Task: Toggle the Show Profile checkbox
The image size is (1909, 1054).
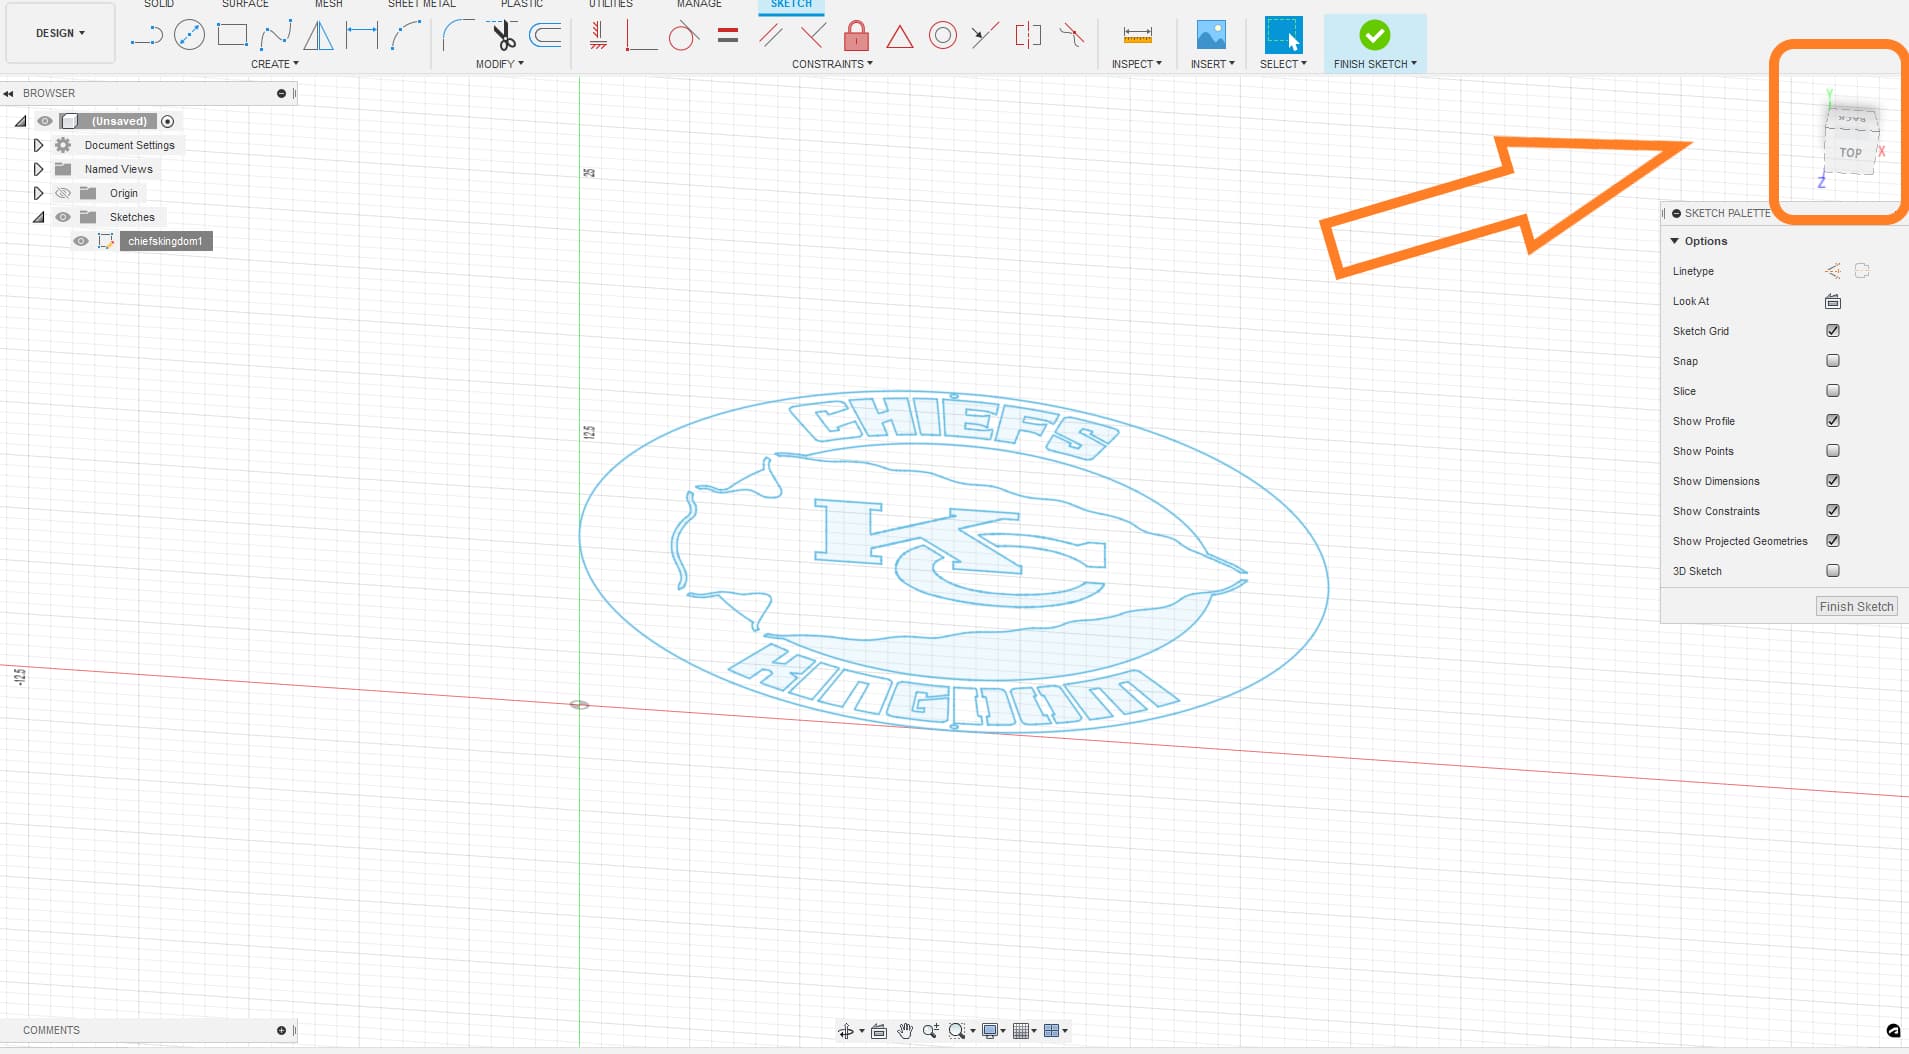Action: click(1833, 421)
